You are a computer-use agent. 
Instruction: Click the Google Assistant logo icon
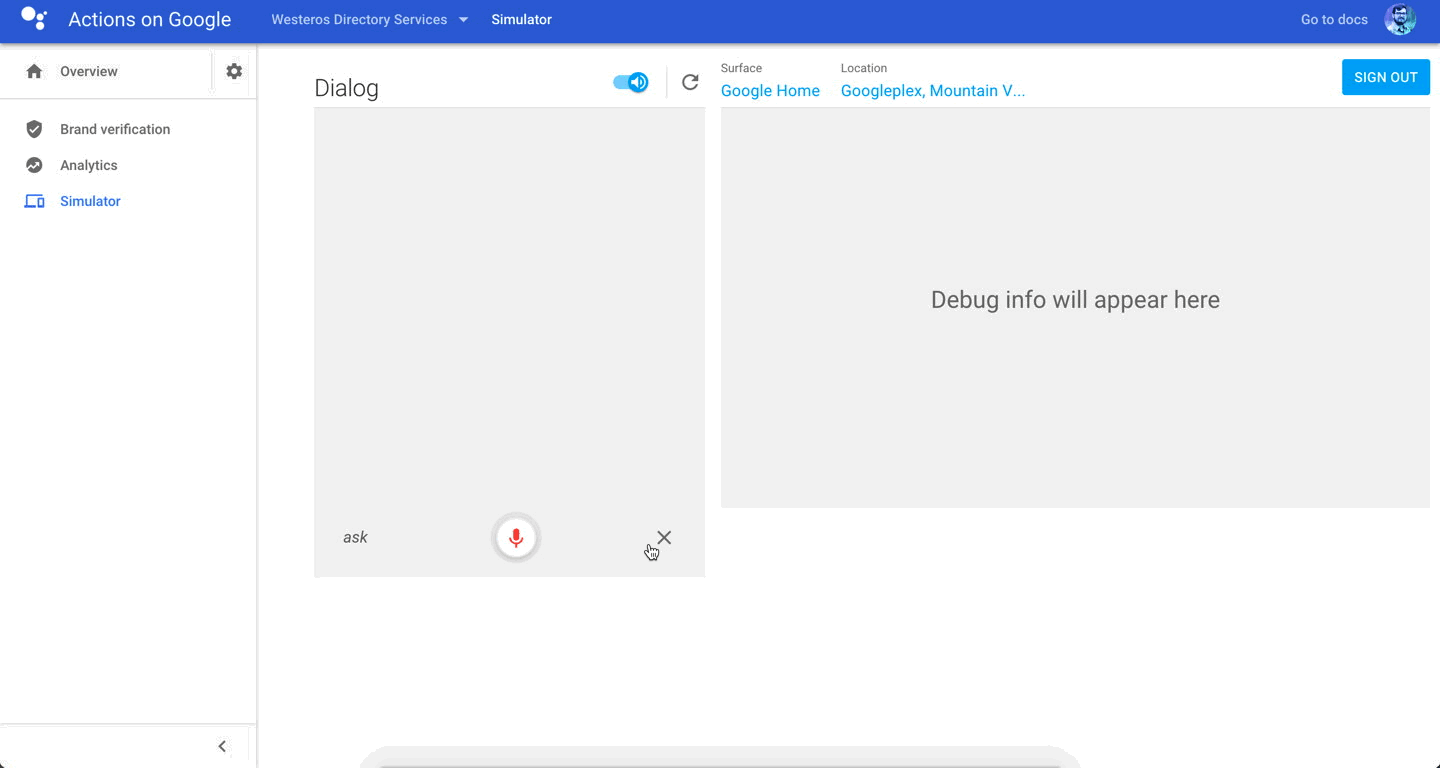click(34, 19)
